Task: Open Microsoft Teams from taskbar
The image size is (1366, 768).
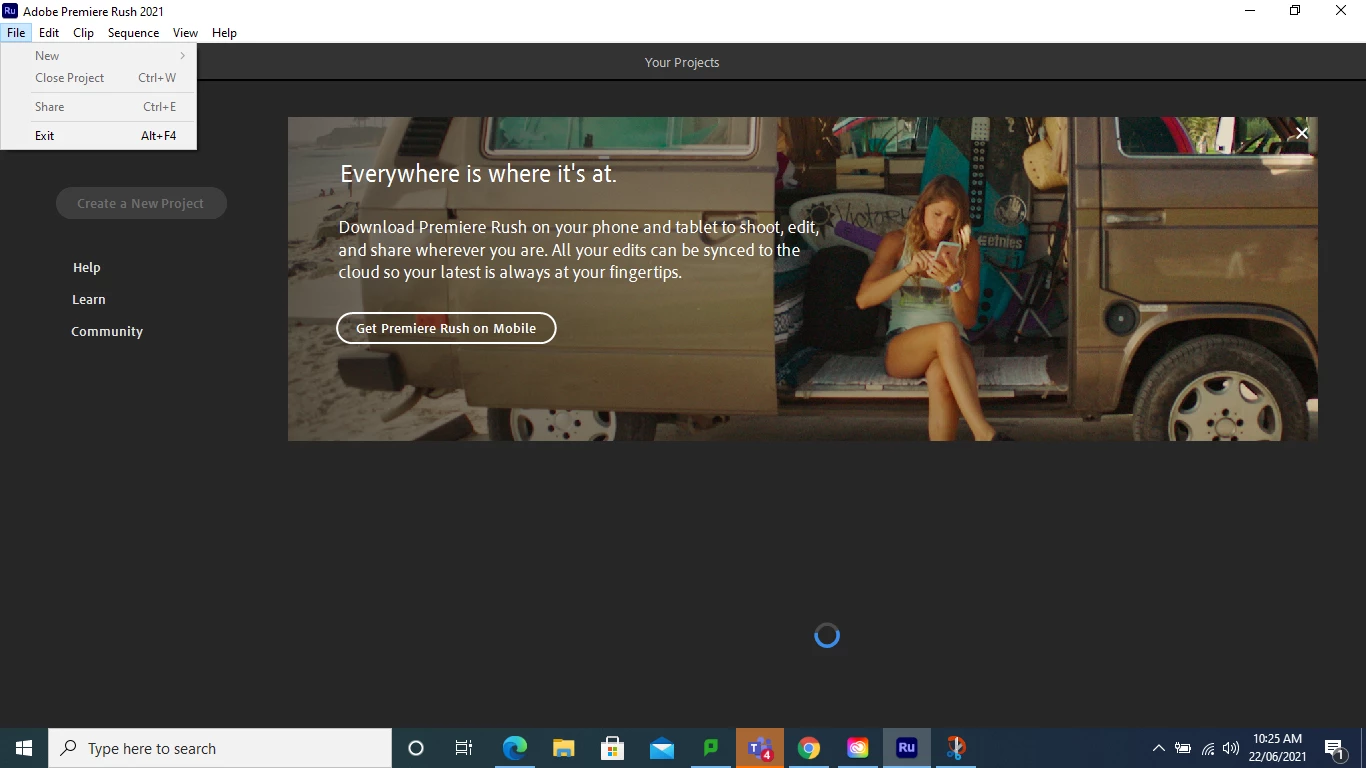Action: [x=760, y=748]
